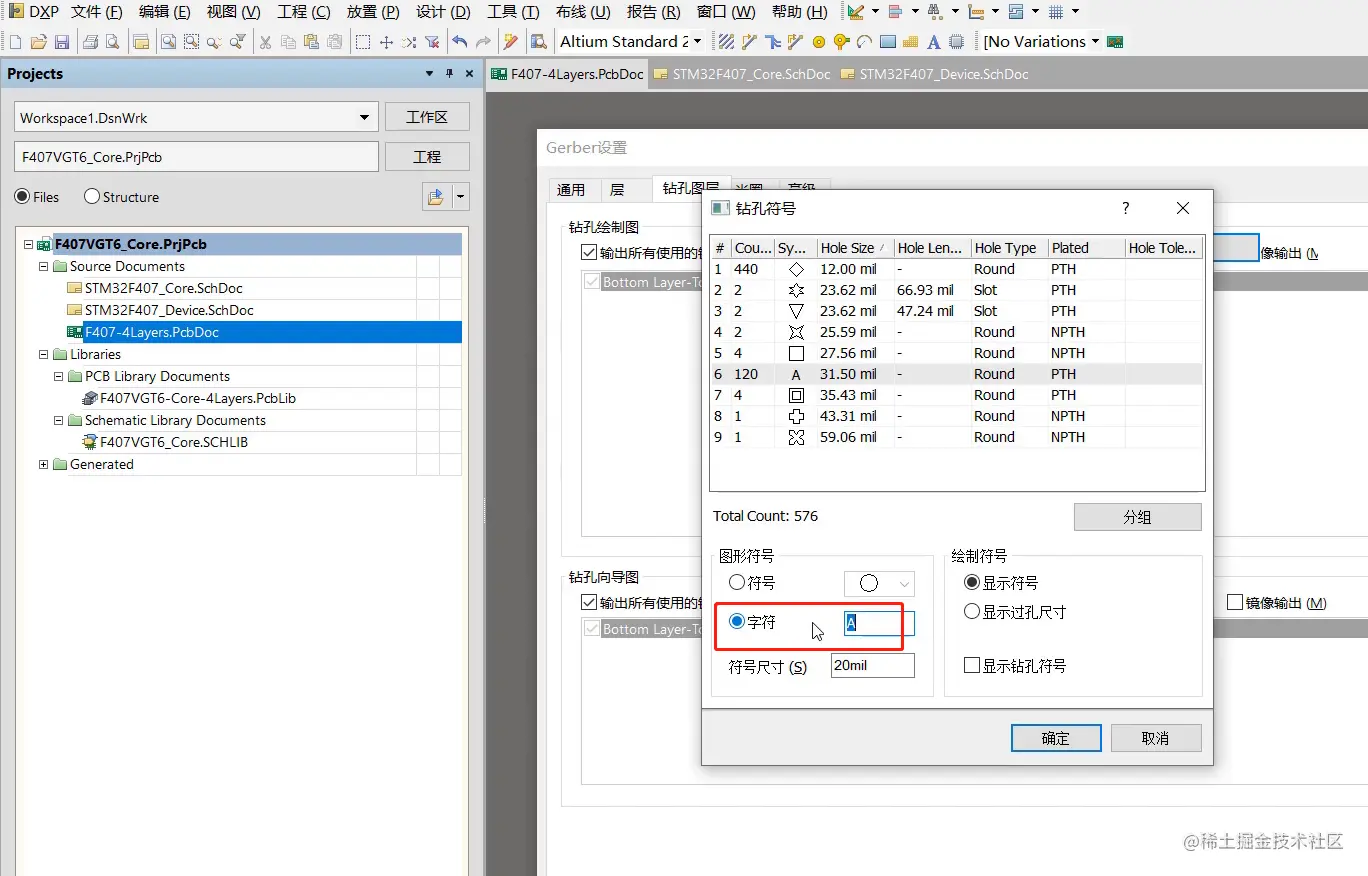1368x876 pixels.
Task: Open the alignment tools icon
Action: pyautogui.click(x=895, y=12)
